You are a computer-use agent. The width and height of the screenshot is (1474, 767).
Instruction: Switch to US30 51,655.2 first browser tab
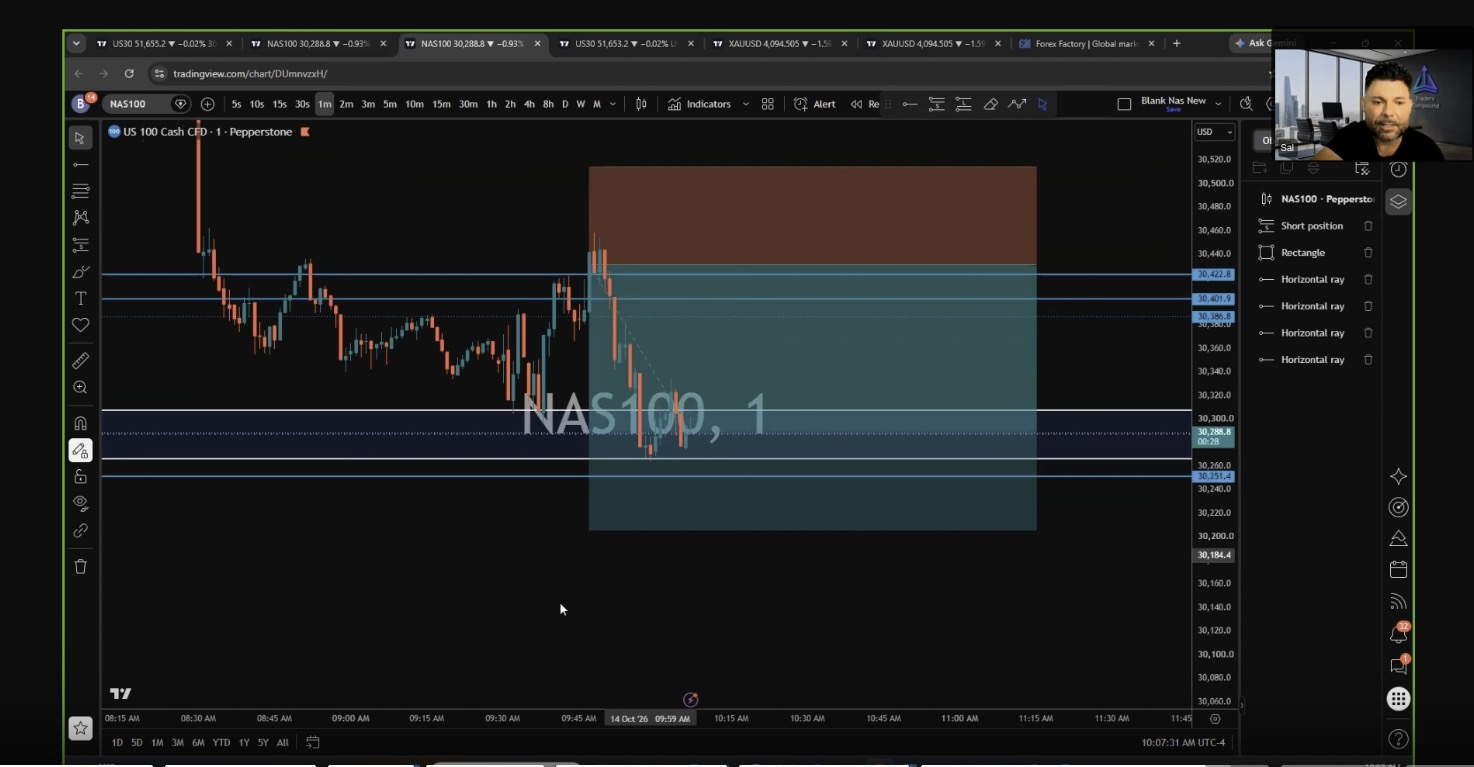coord(163,44)
